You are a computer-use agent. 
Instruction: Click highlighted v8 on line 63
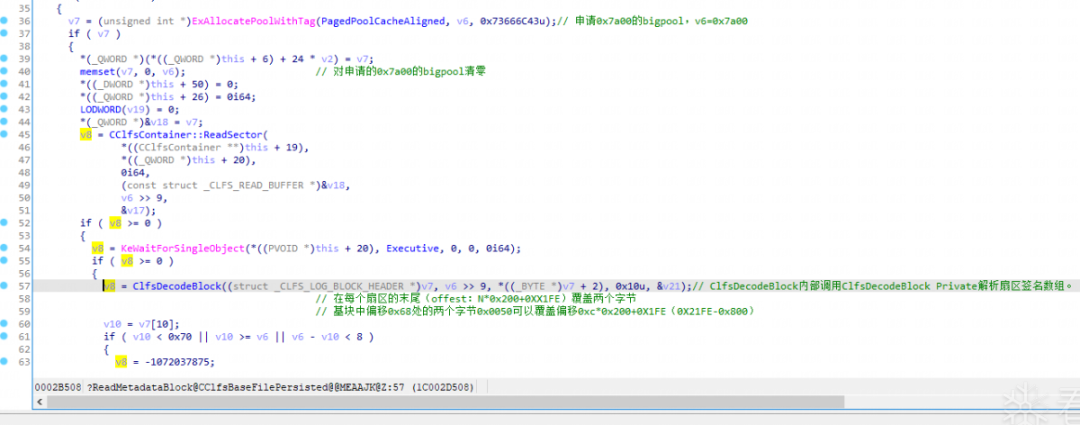121,362
